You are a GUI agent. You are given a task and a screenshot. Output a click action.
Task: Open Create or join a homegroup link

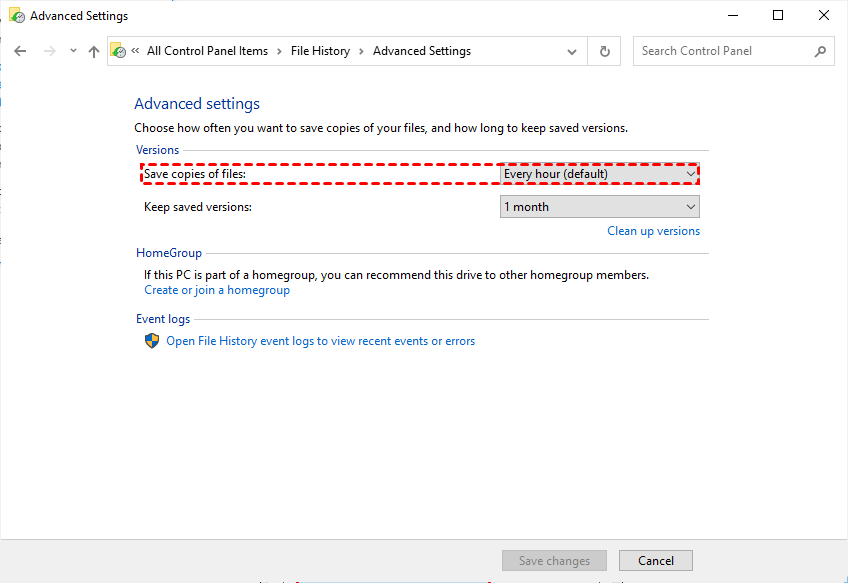[x=217, y=290]
